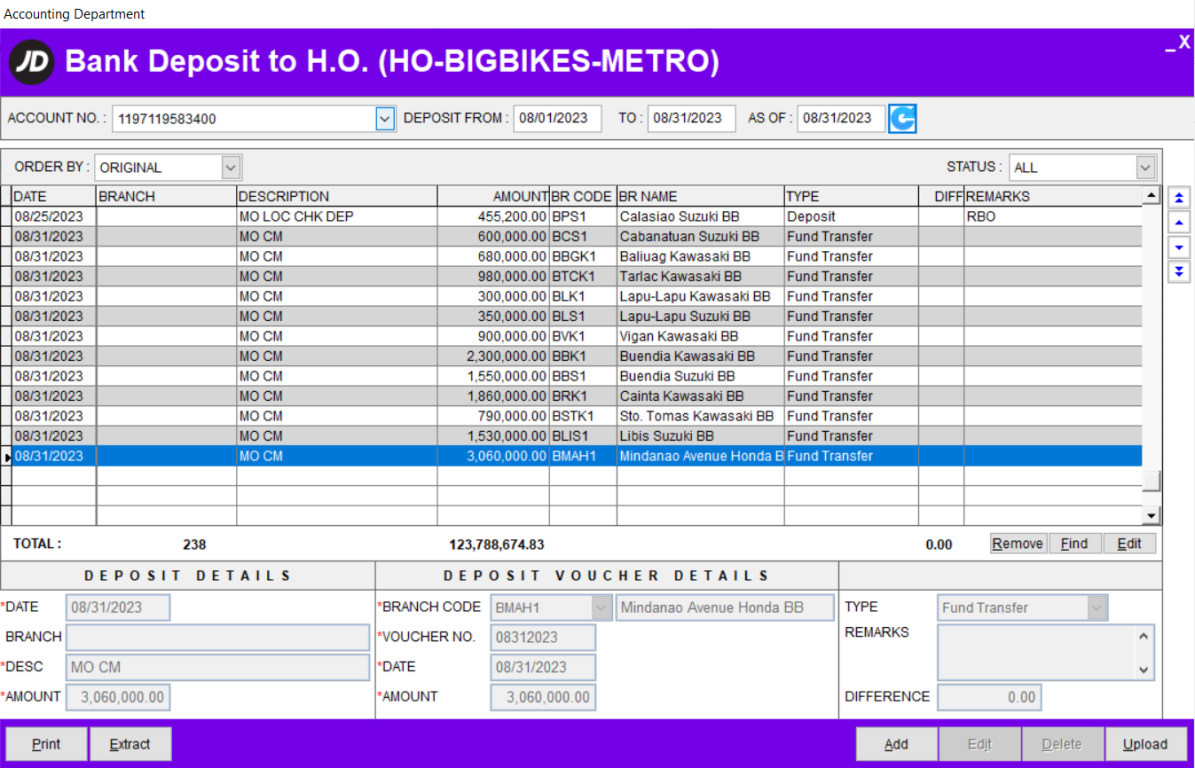
Task: Click the Upload button
Action: pos(1145,744)
